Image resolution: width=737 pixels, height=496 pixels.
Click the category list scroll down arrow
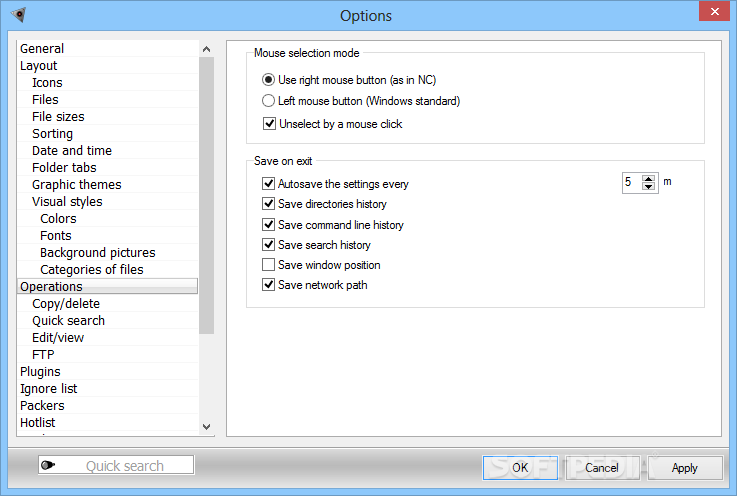pos(206,427)
